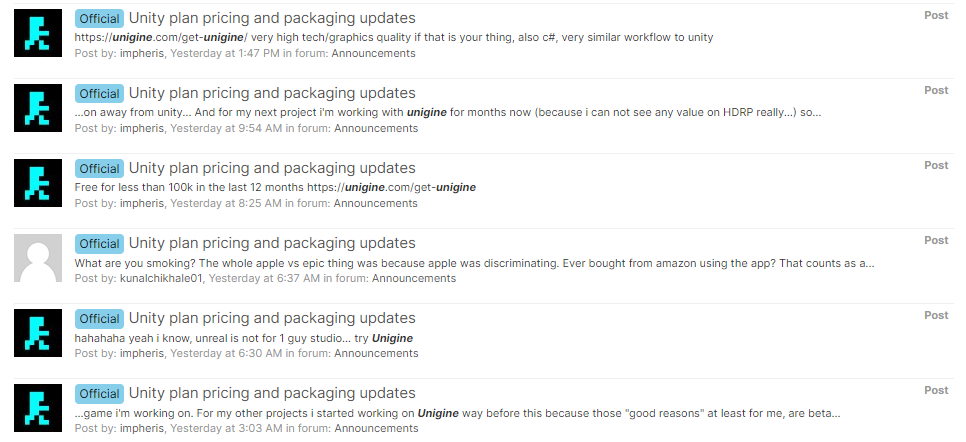Click impheris username on the 1:47 PM post

tap(142, 53)
